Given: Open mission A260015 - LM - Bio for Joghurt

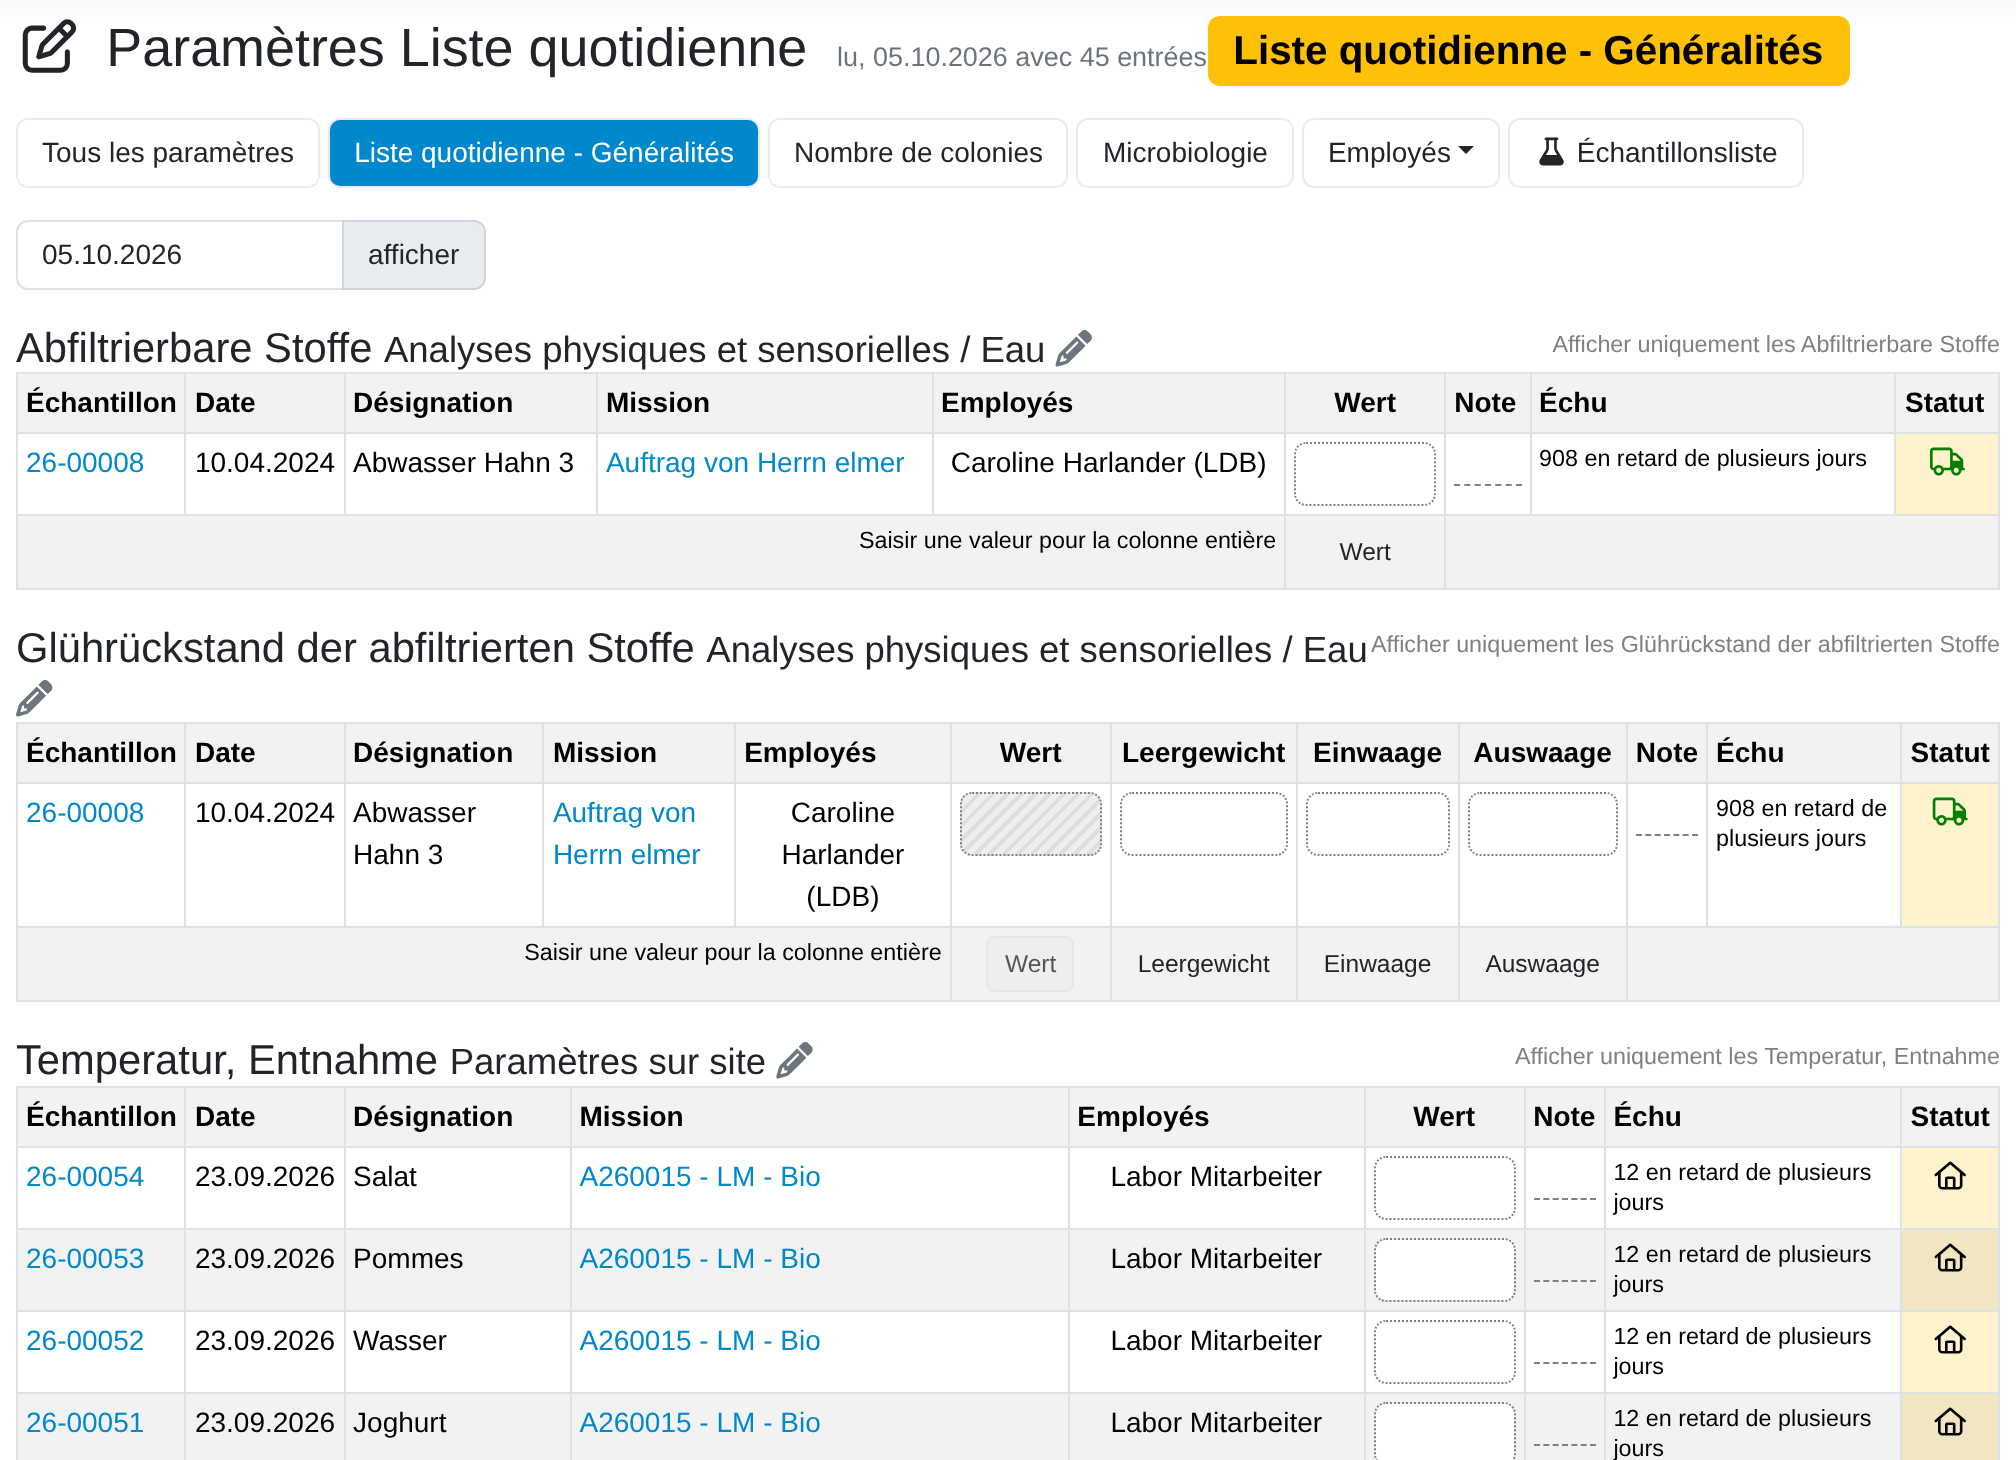Looking at the screenshot, I should click(x=700, y=1422).
